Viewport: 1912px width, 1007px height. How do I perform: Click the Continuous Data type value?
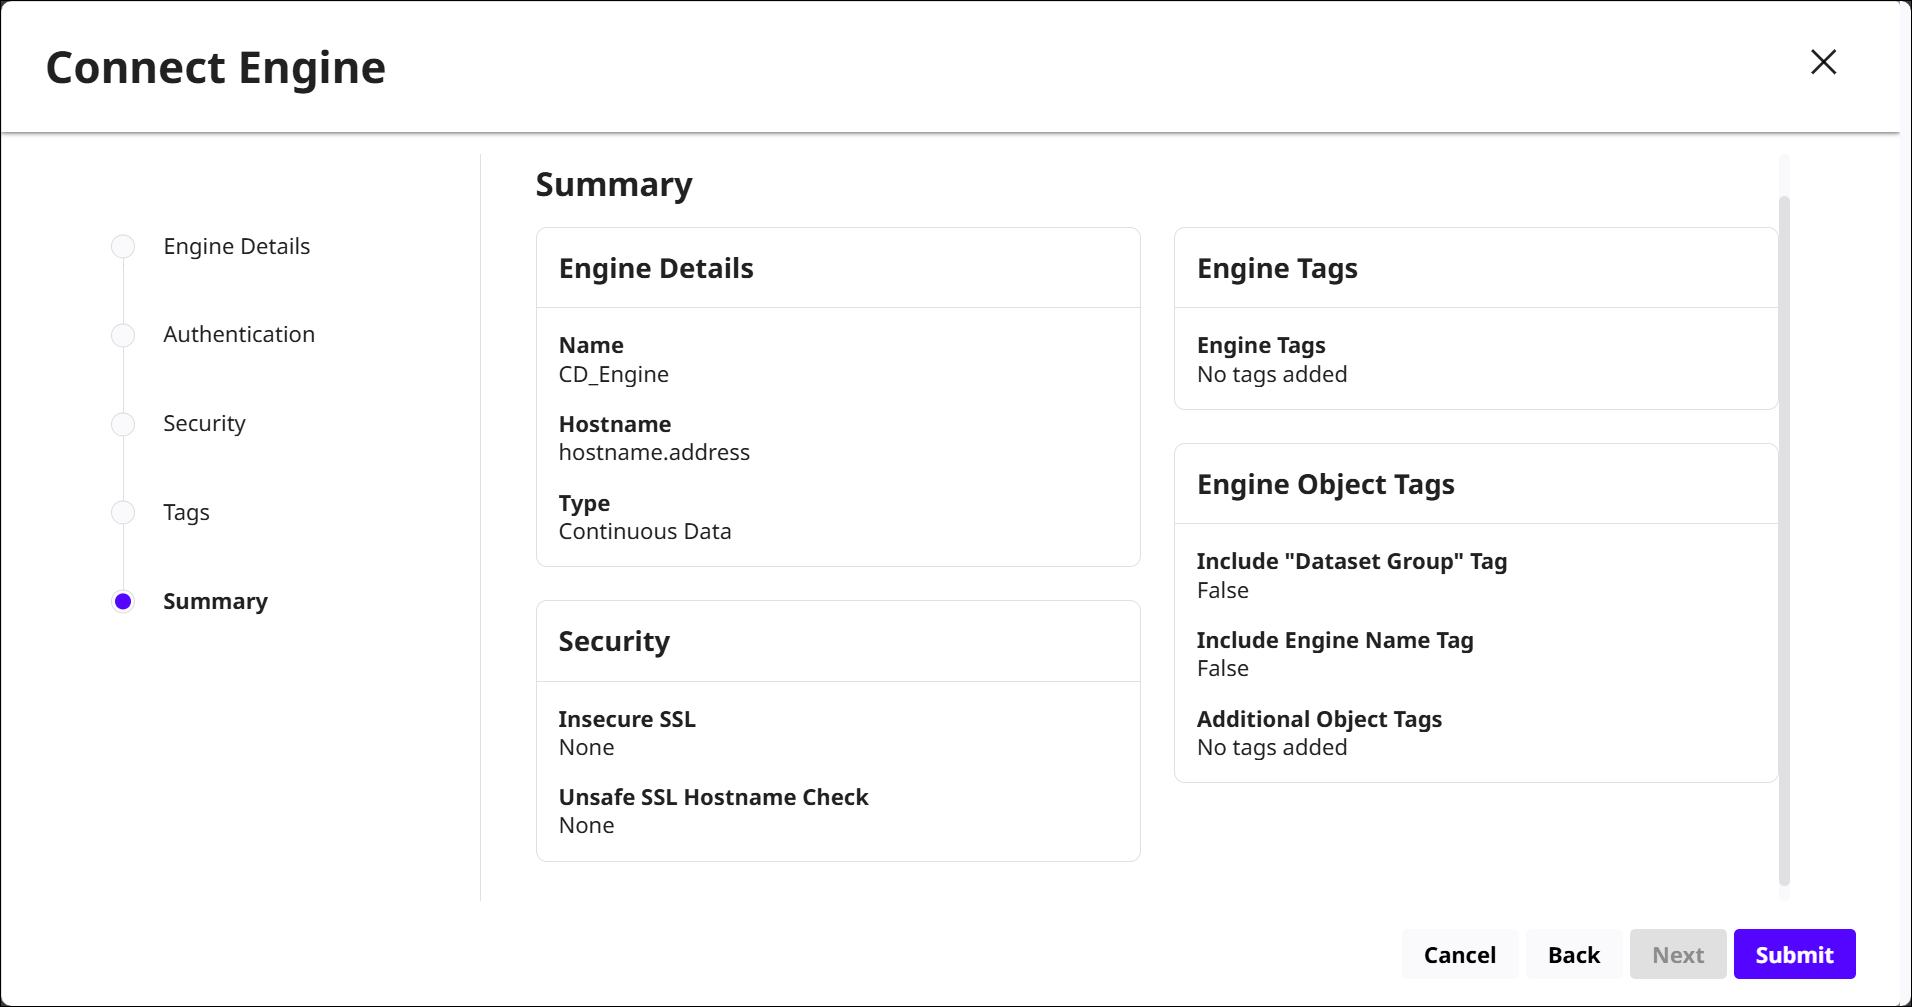pos(645,532)
